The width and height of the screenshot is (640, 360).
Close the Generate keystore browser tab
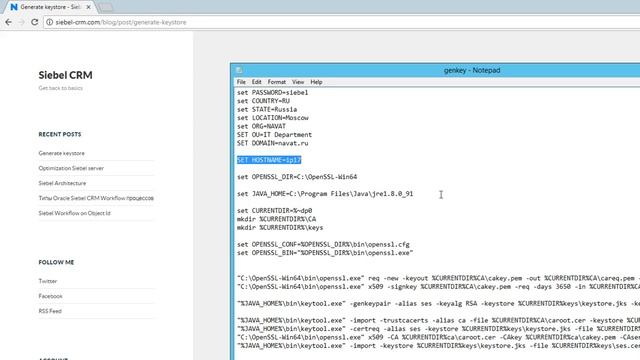tap(89, 7)
